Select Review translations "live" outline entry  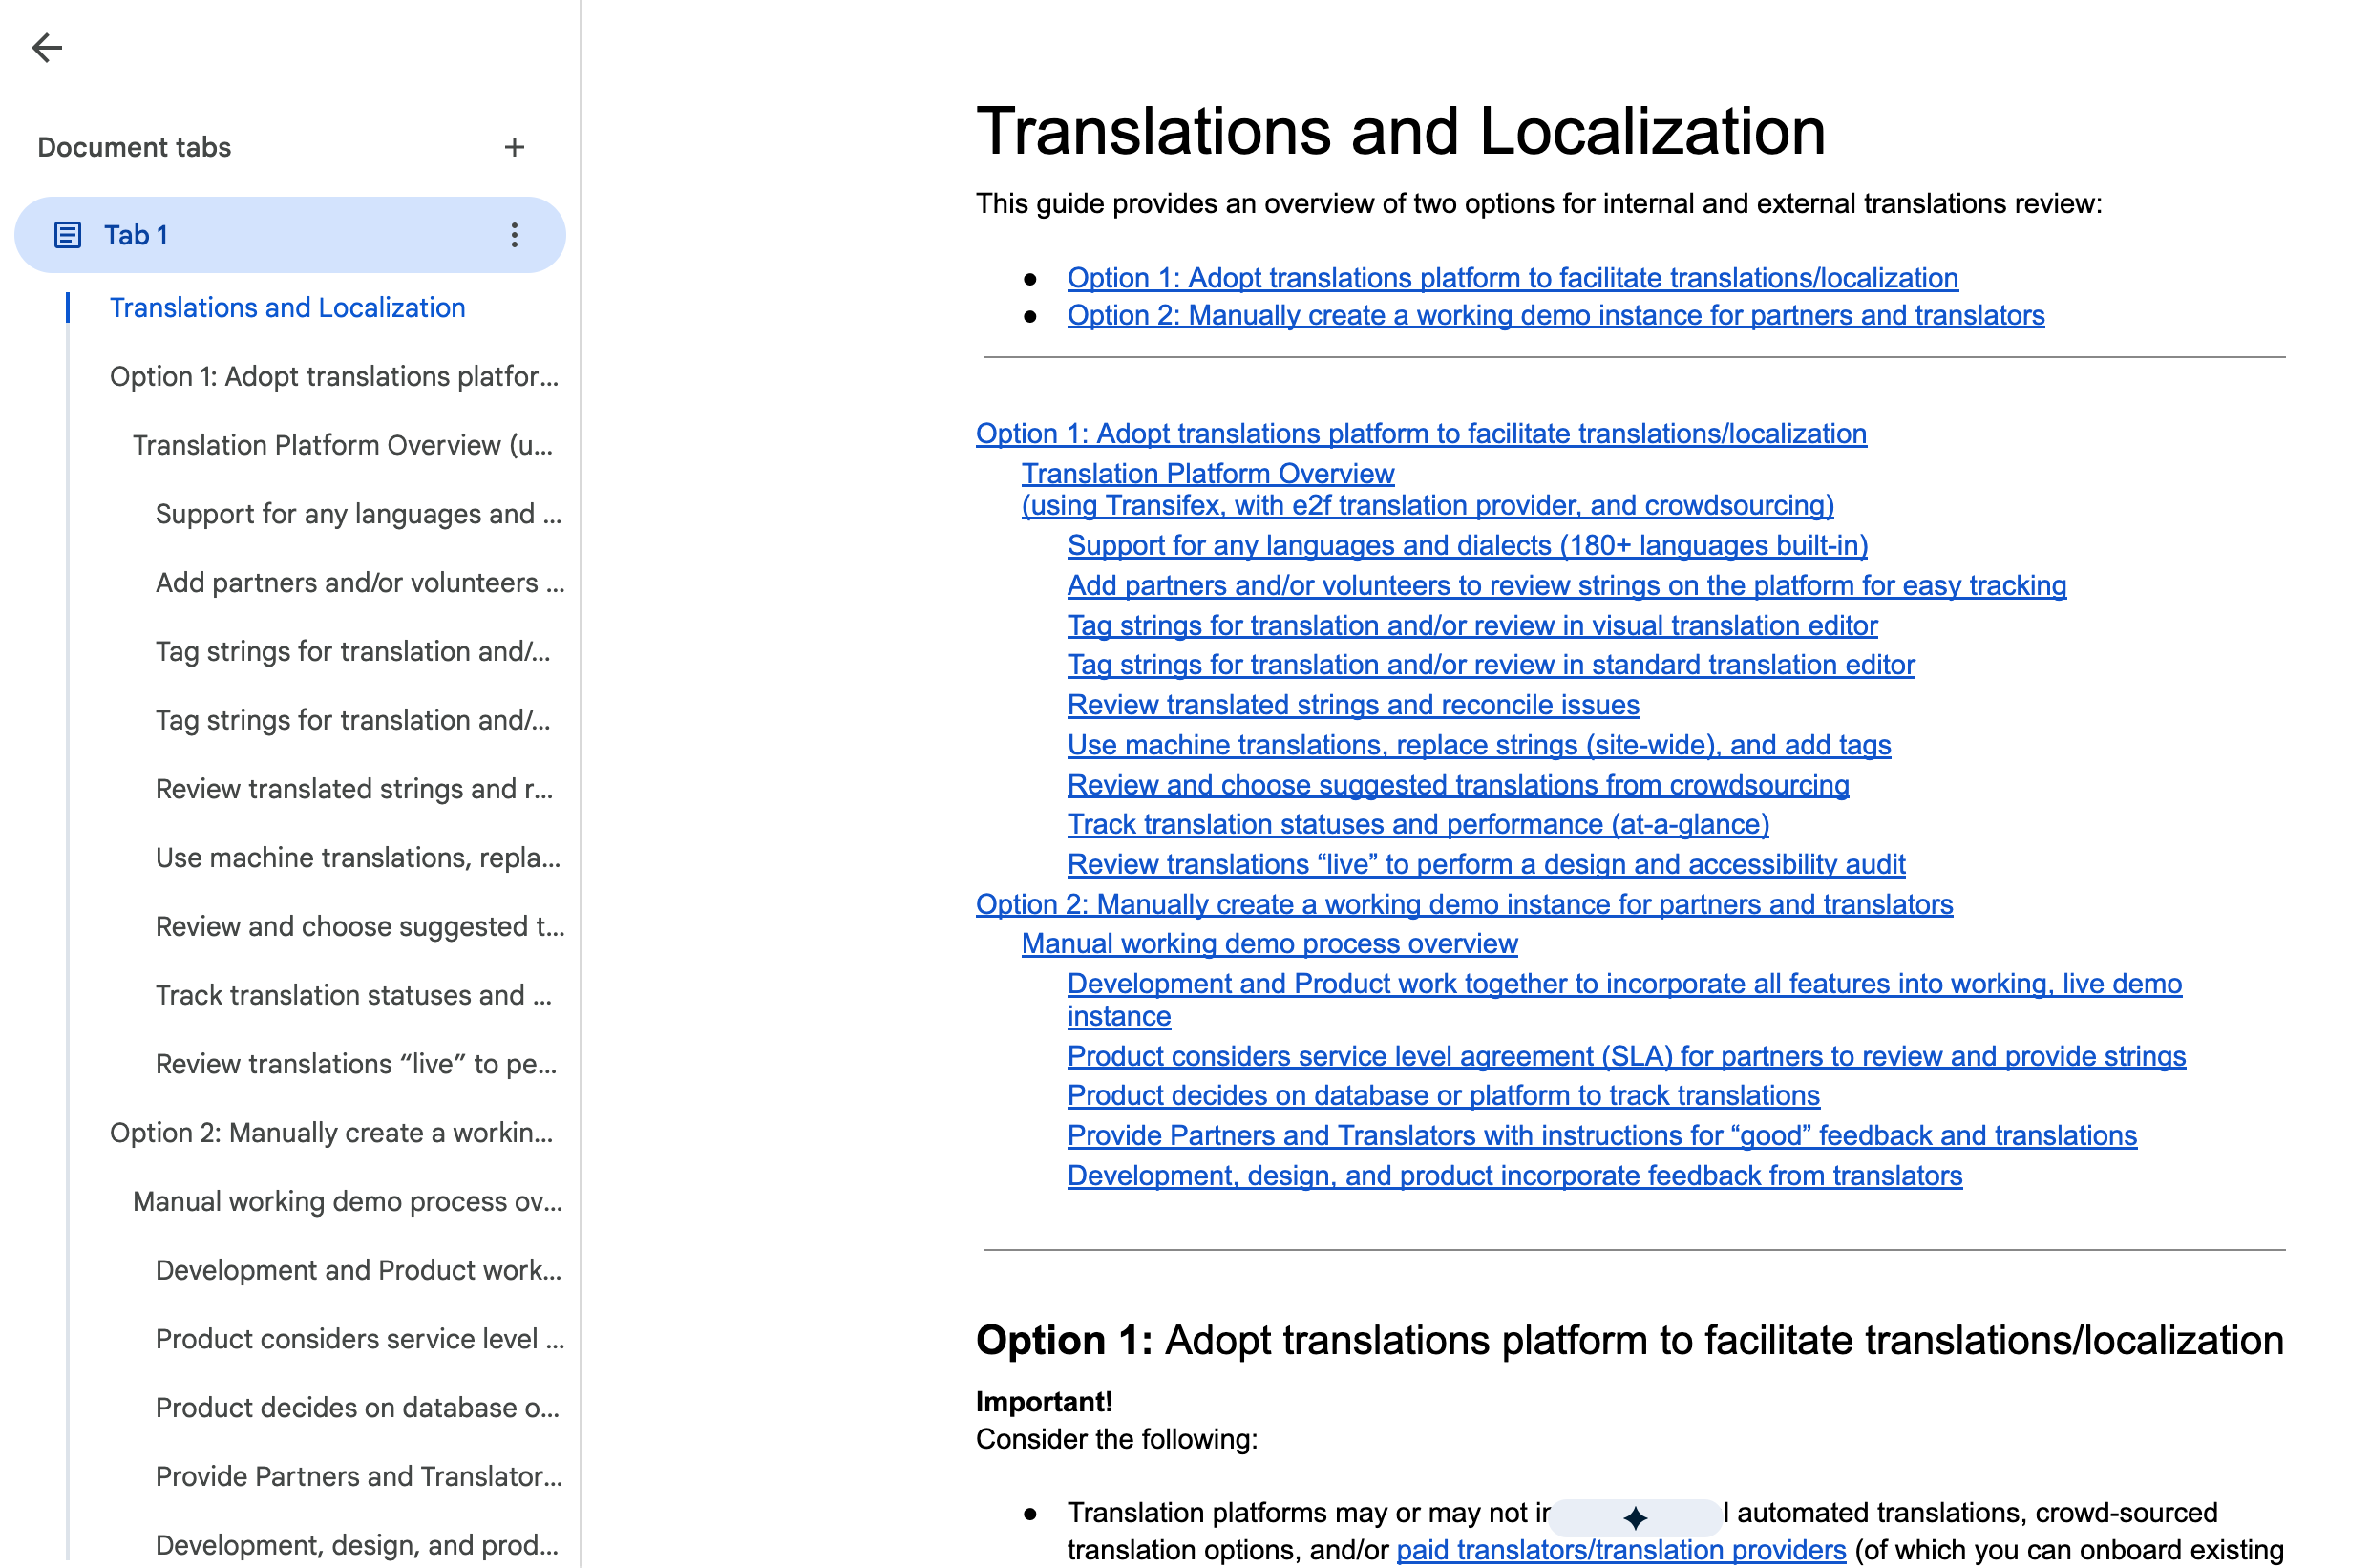coord(356,1064)
